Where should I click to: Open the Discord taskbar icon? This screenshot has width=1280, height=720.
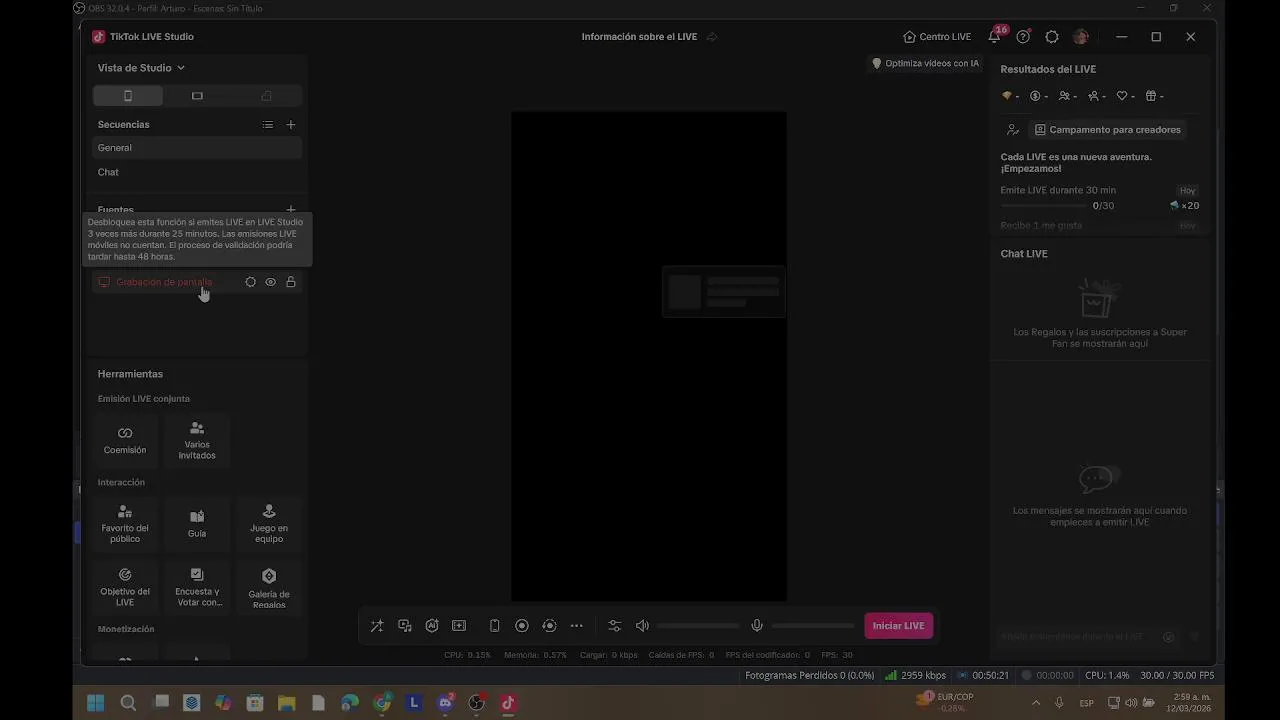pyautogui.click(x=446, y=703)
